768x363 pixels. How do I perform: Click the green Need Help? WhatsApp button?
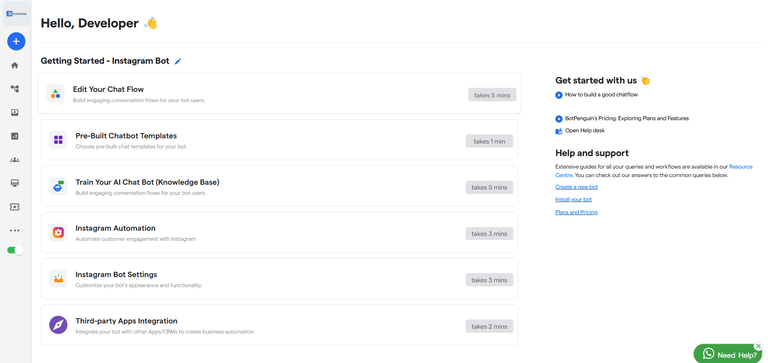728,354
